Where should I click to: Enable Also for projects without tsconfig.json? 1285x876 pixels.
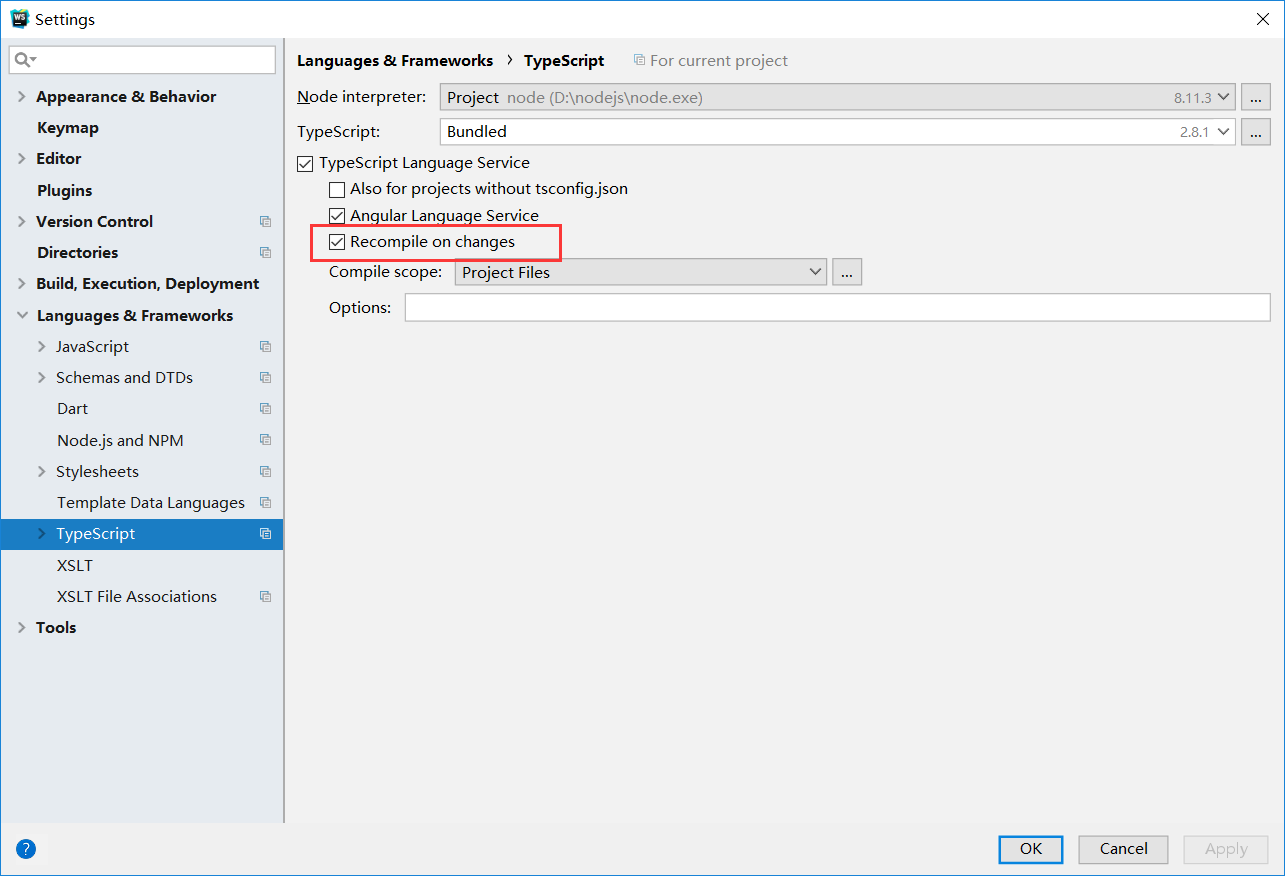point(337,189)
